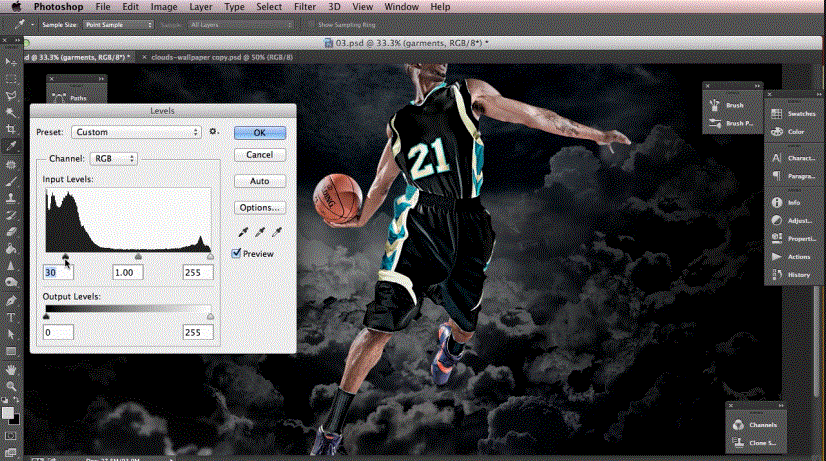Toggle the Preview checkbox
826x461 pixels.
pyautogui.click(x=237, y=253)
